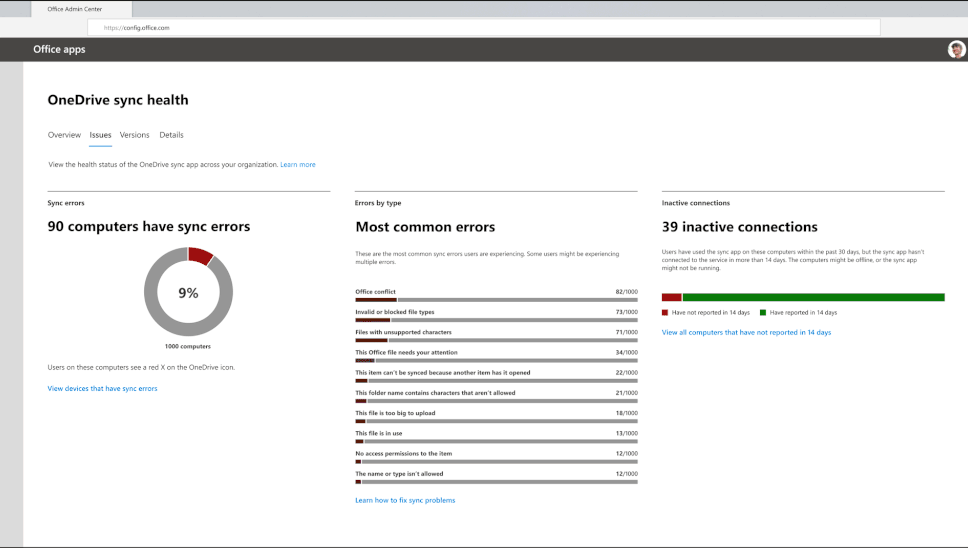Open Learn how to fix sync problems
968x548 pixels.
405,500
